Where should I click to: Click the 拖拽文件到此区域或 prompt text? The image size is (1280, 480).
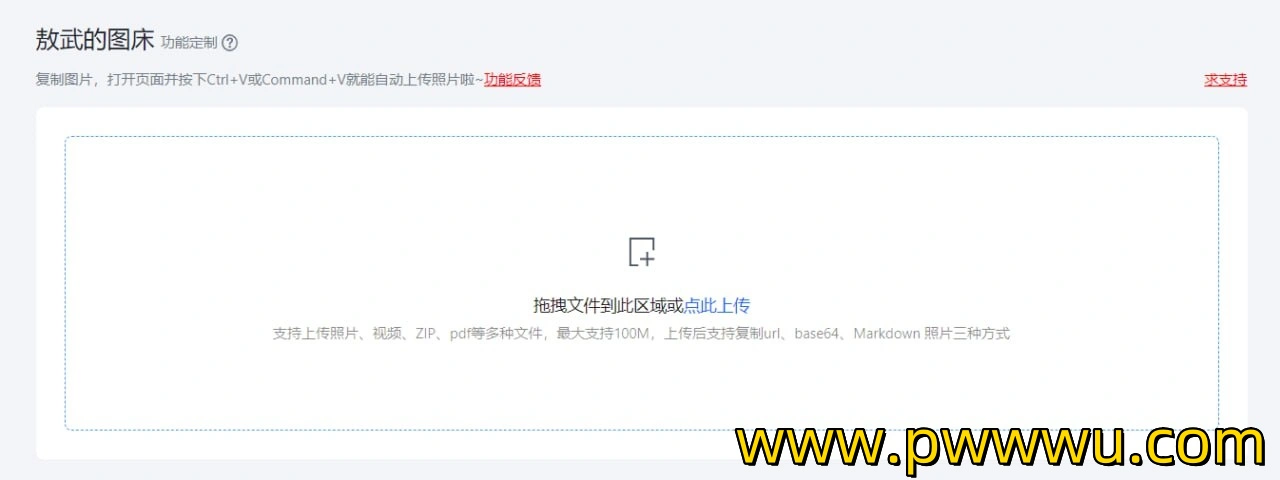tap(608, 306)
